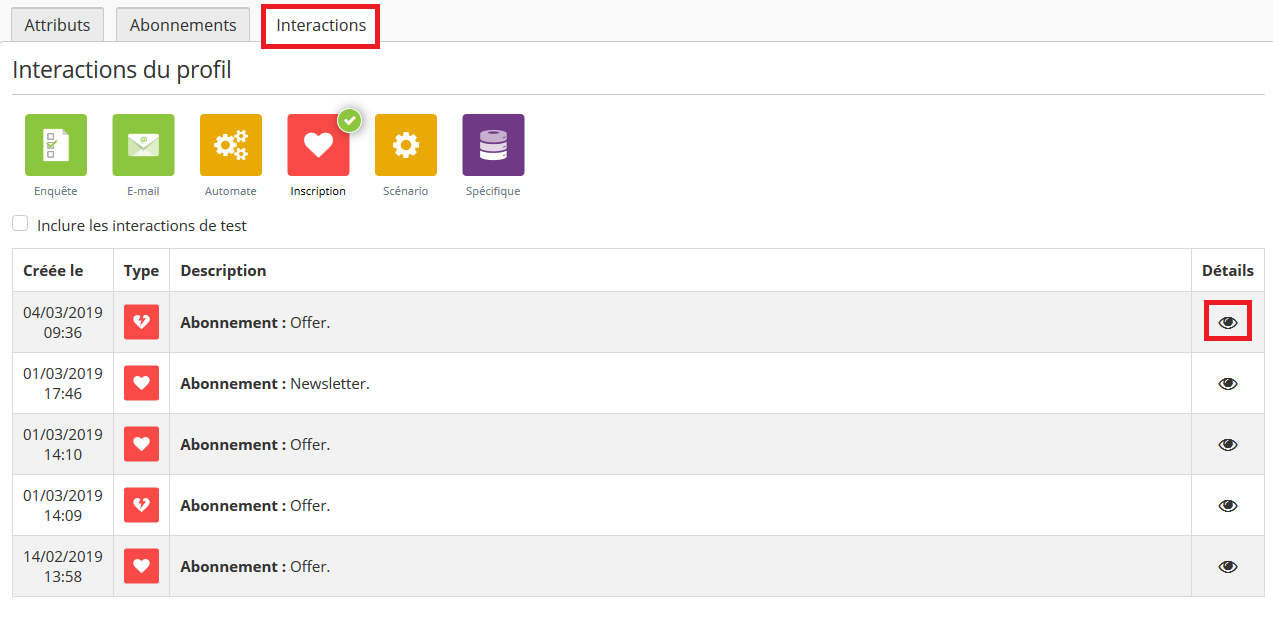Select the Interactions tab

click(321, 25)
